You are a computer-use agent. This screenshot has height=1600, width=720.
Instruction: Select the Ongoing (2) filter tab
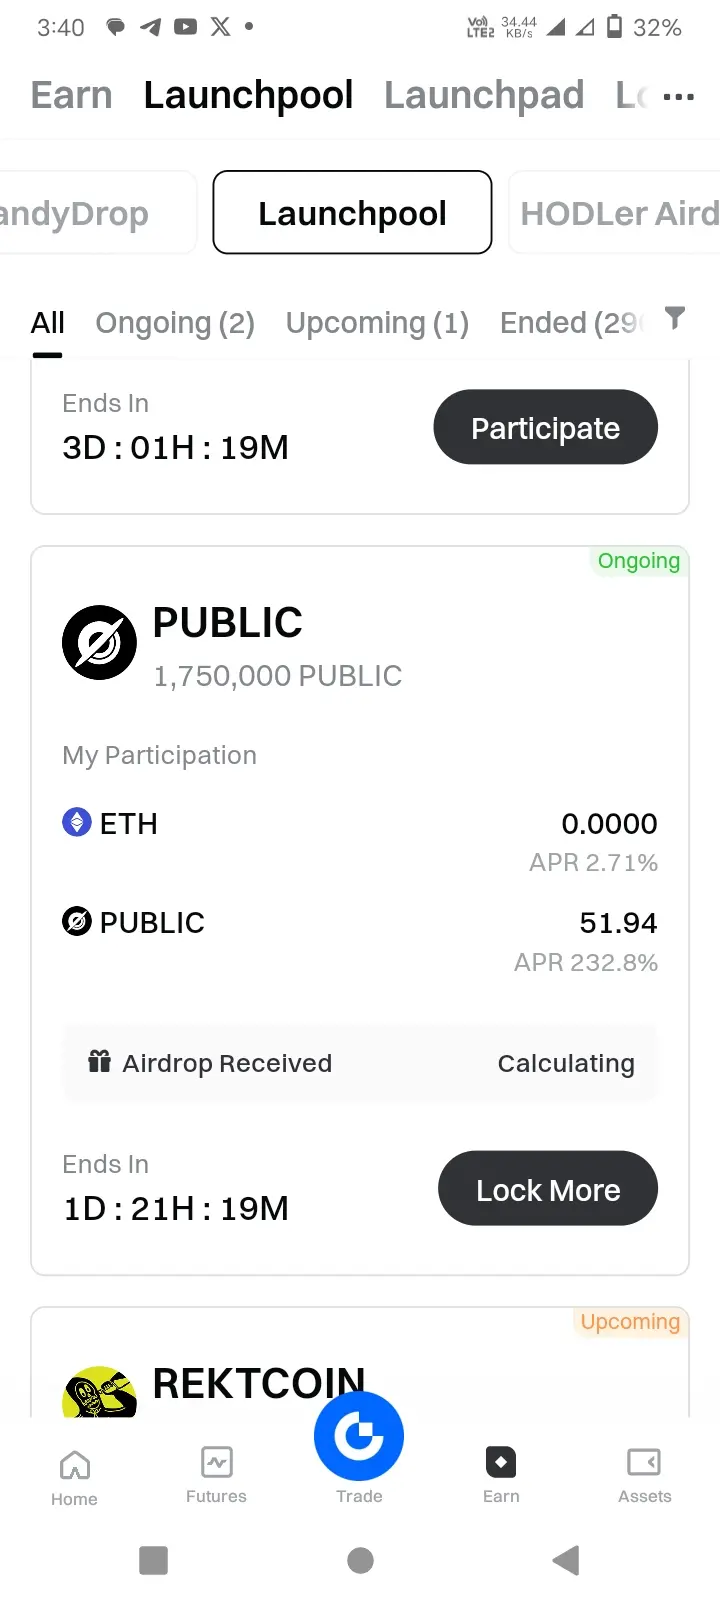click(x=175, y=323)
